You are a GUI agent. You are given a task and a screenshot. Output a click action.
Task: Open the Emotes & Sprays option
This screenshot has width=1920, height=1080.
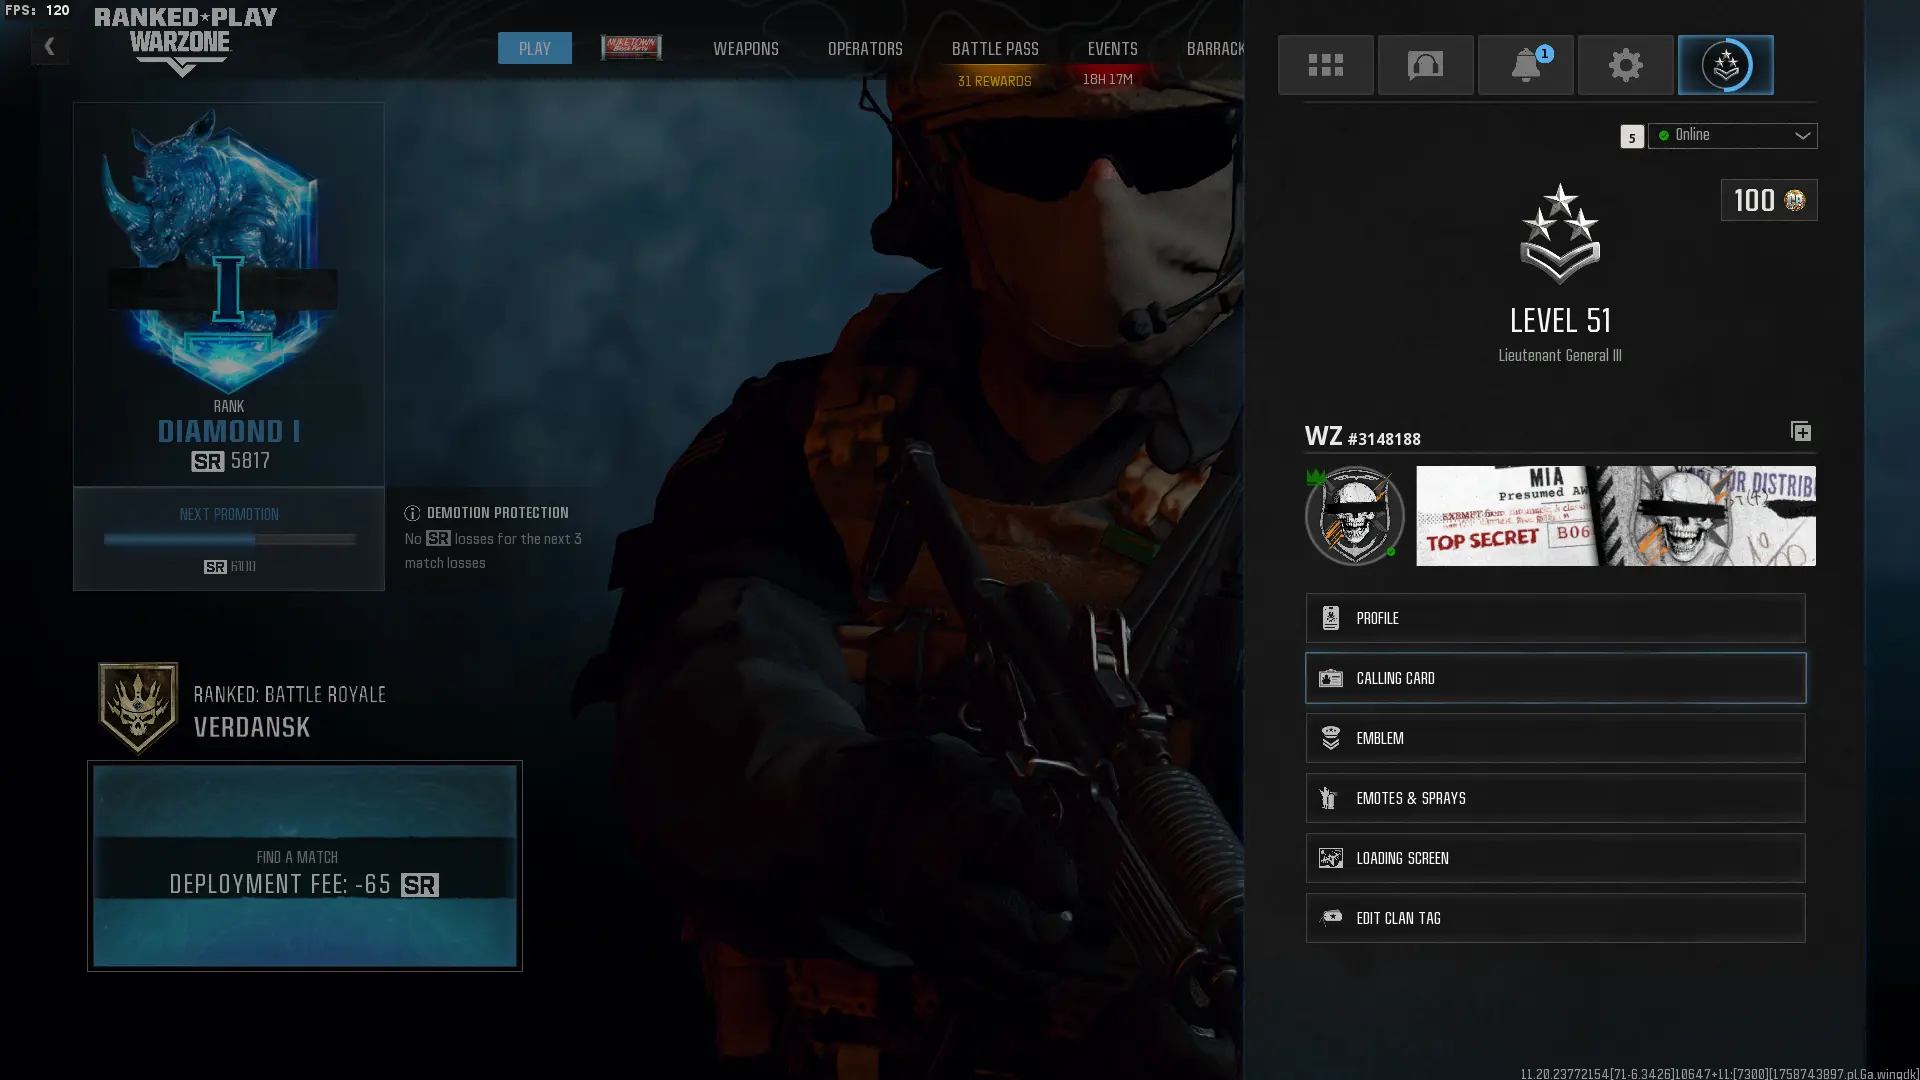click(x=1555, y=798)
